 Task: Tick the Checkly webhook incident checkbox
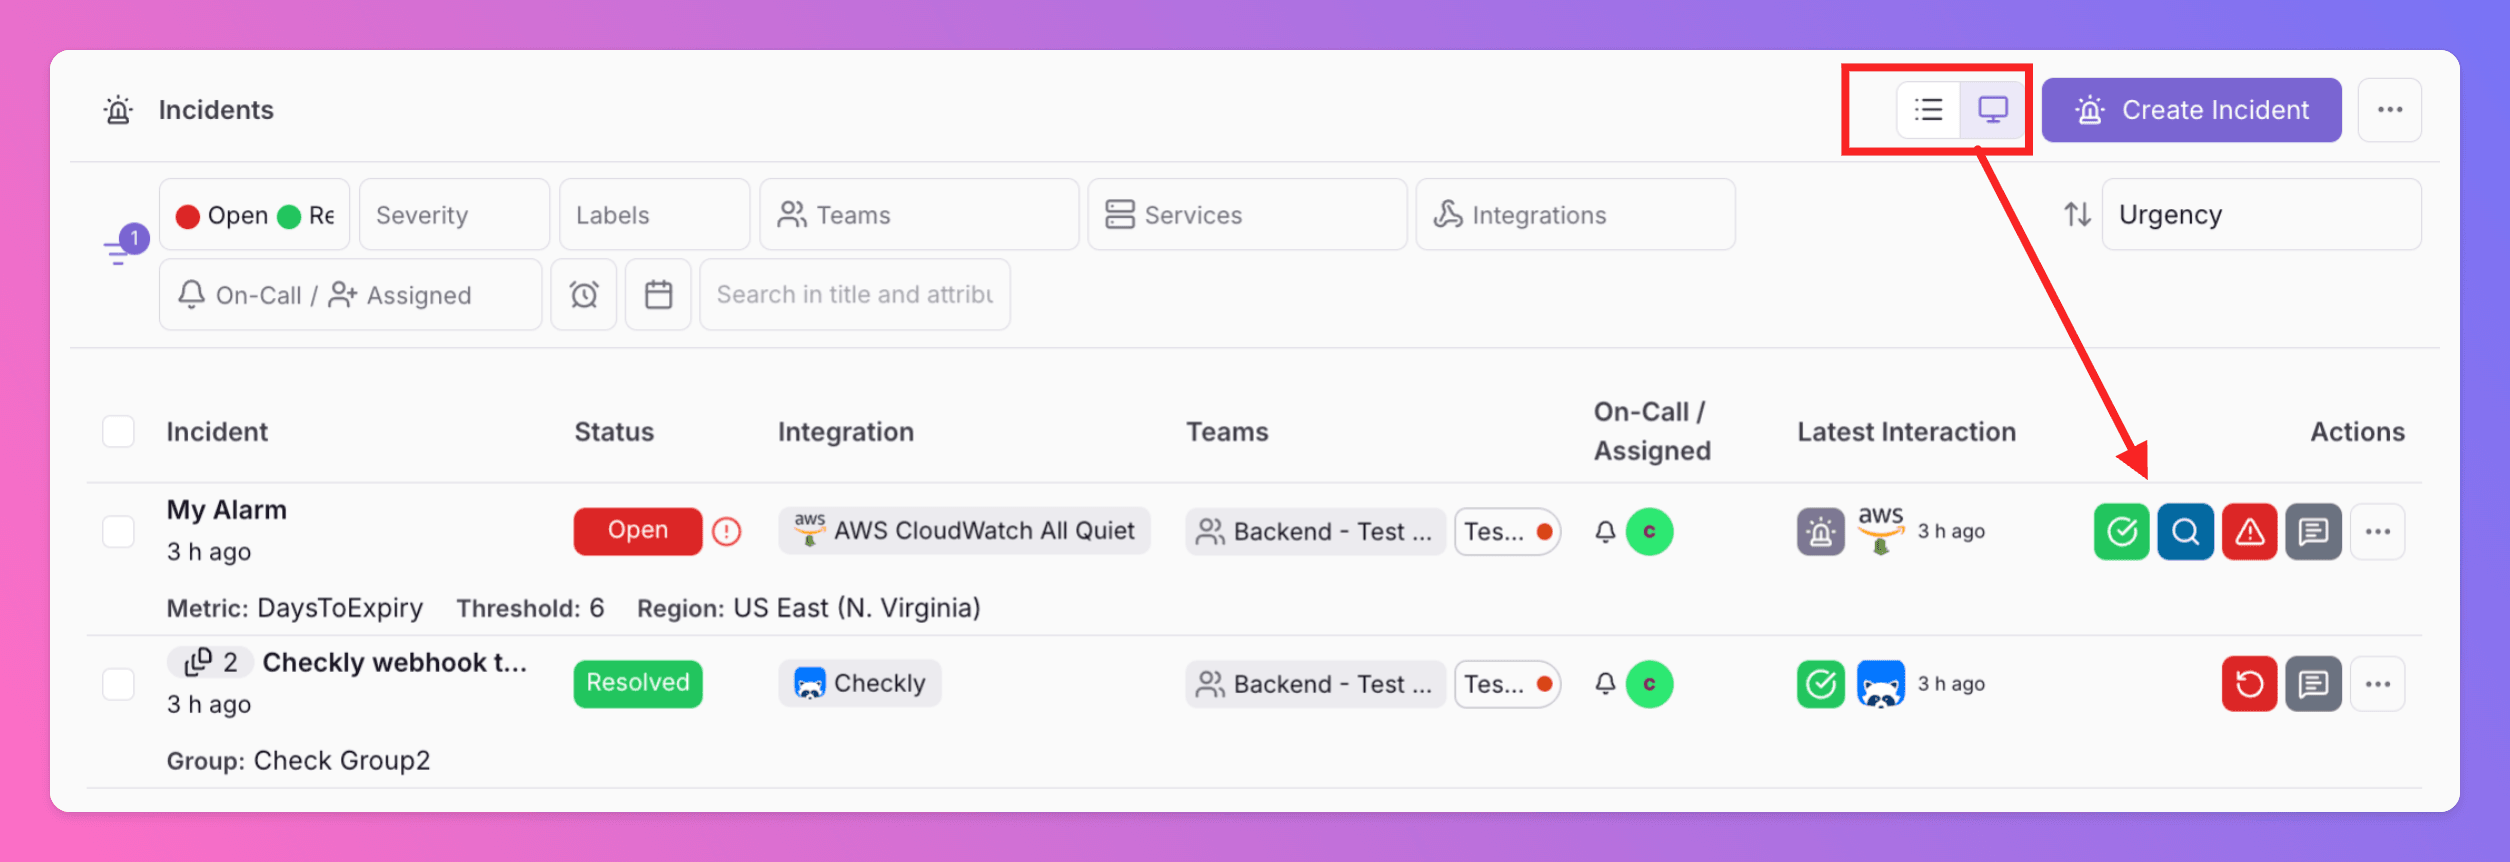pos(118,684)
